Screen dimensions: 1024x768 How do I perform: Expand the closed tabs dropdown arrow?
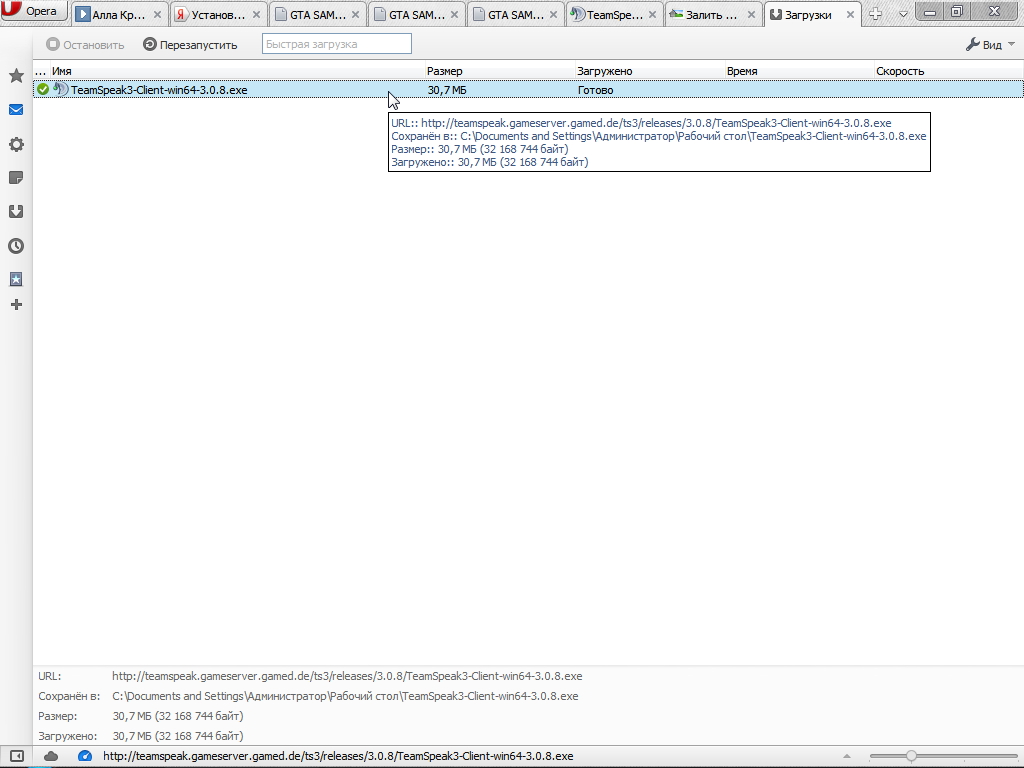(x=903, y=14)
